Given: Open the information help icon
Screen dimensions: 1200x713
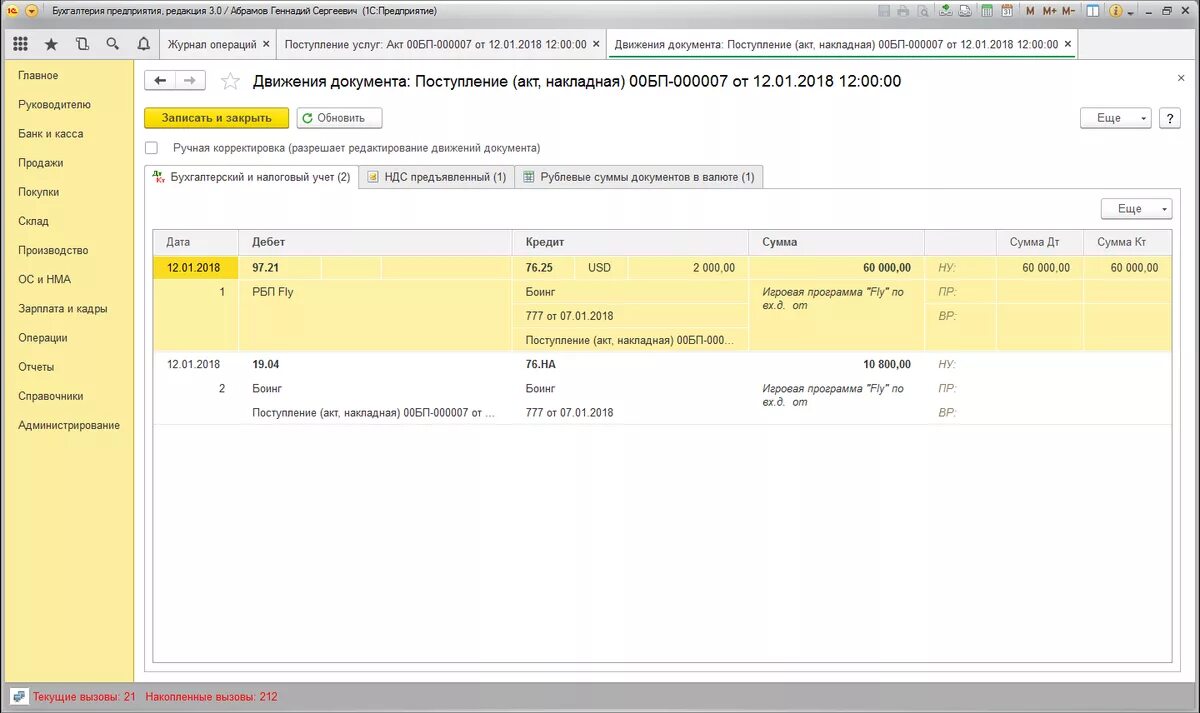Looking at the screenshot, I should coord(1117,11).
